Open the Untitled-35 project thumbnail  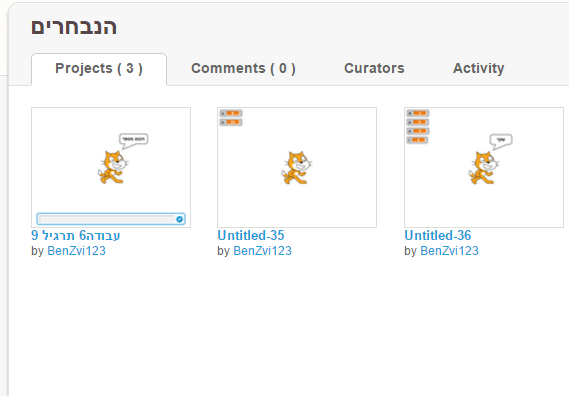297,167
